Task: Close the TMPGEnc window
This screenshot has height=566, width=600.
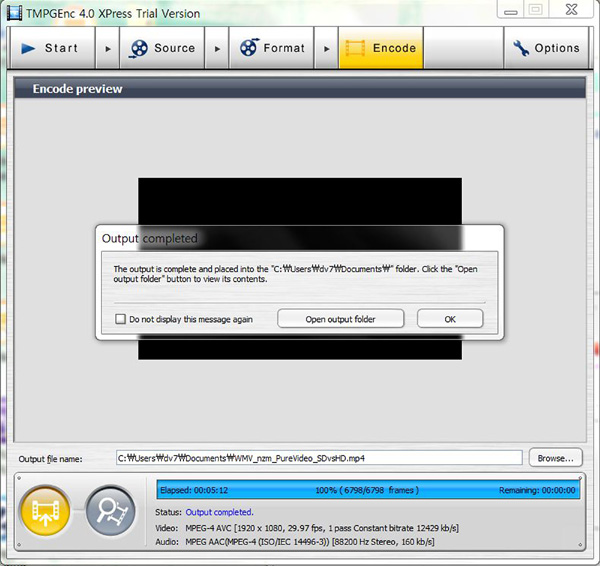Action: [572, 10]
